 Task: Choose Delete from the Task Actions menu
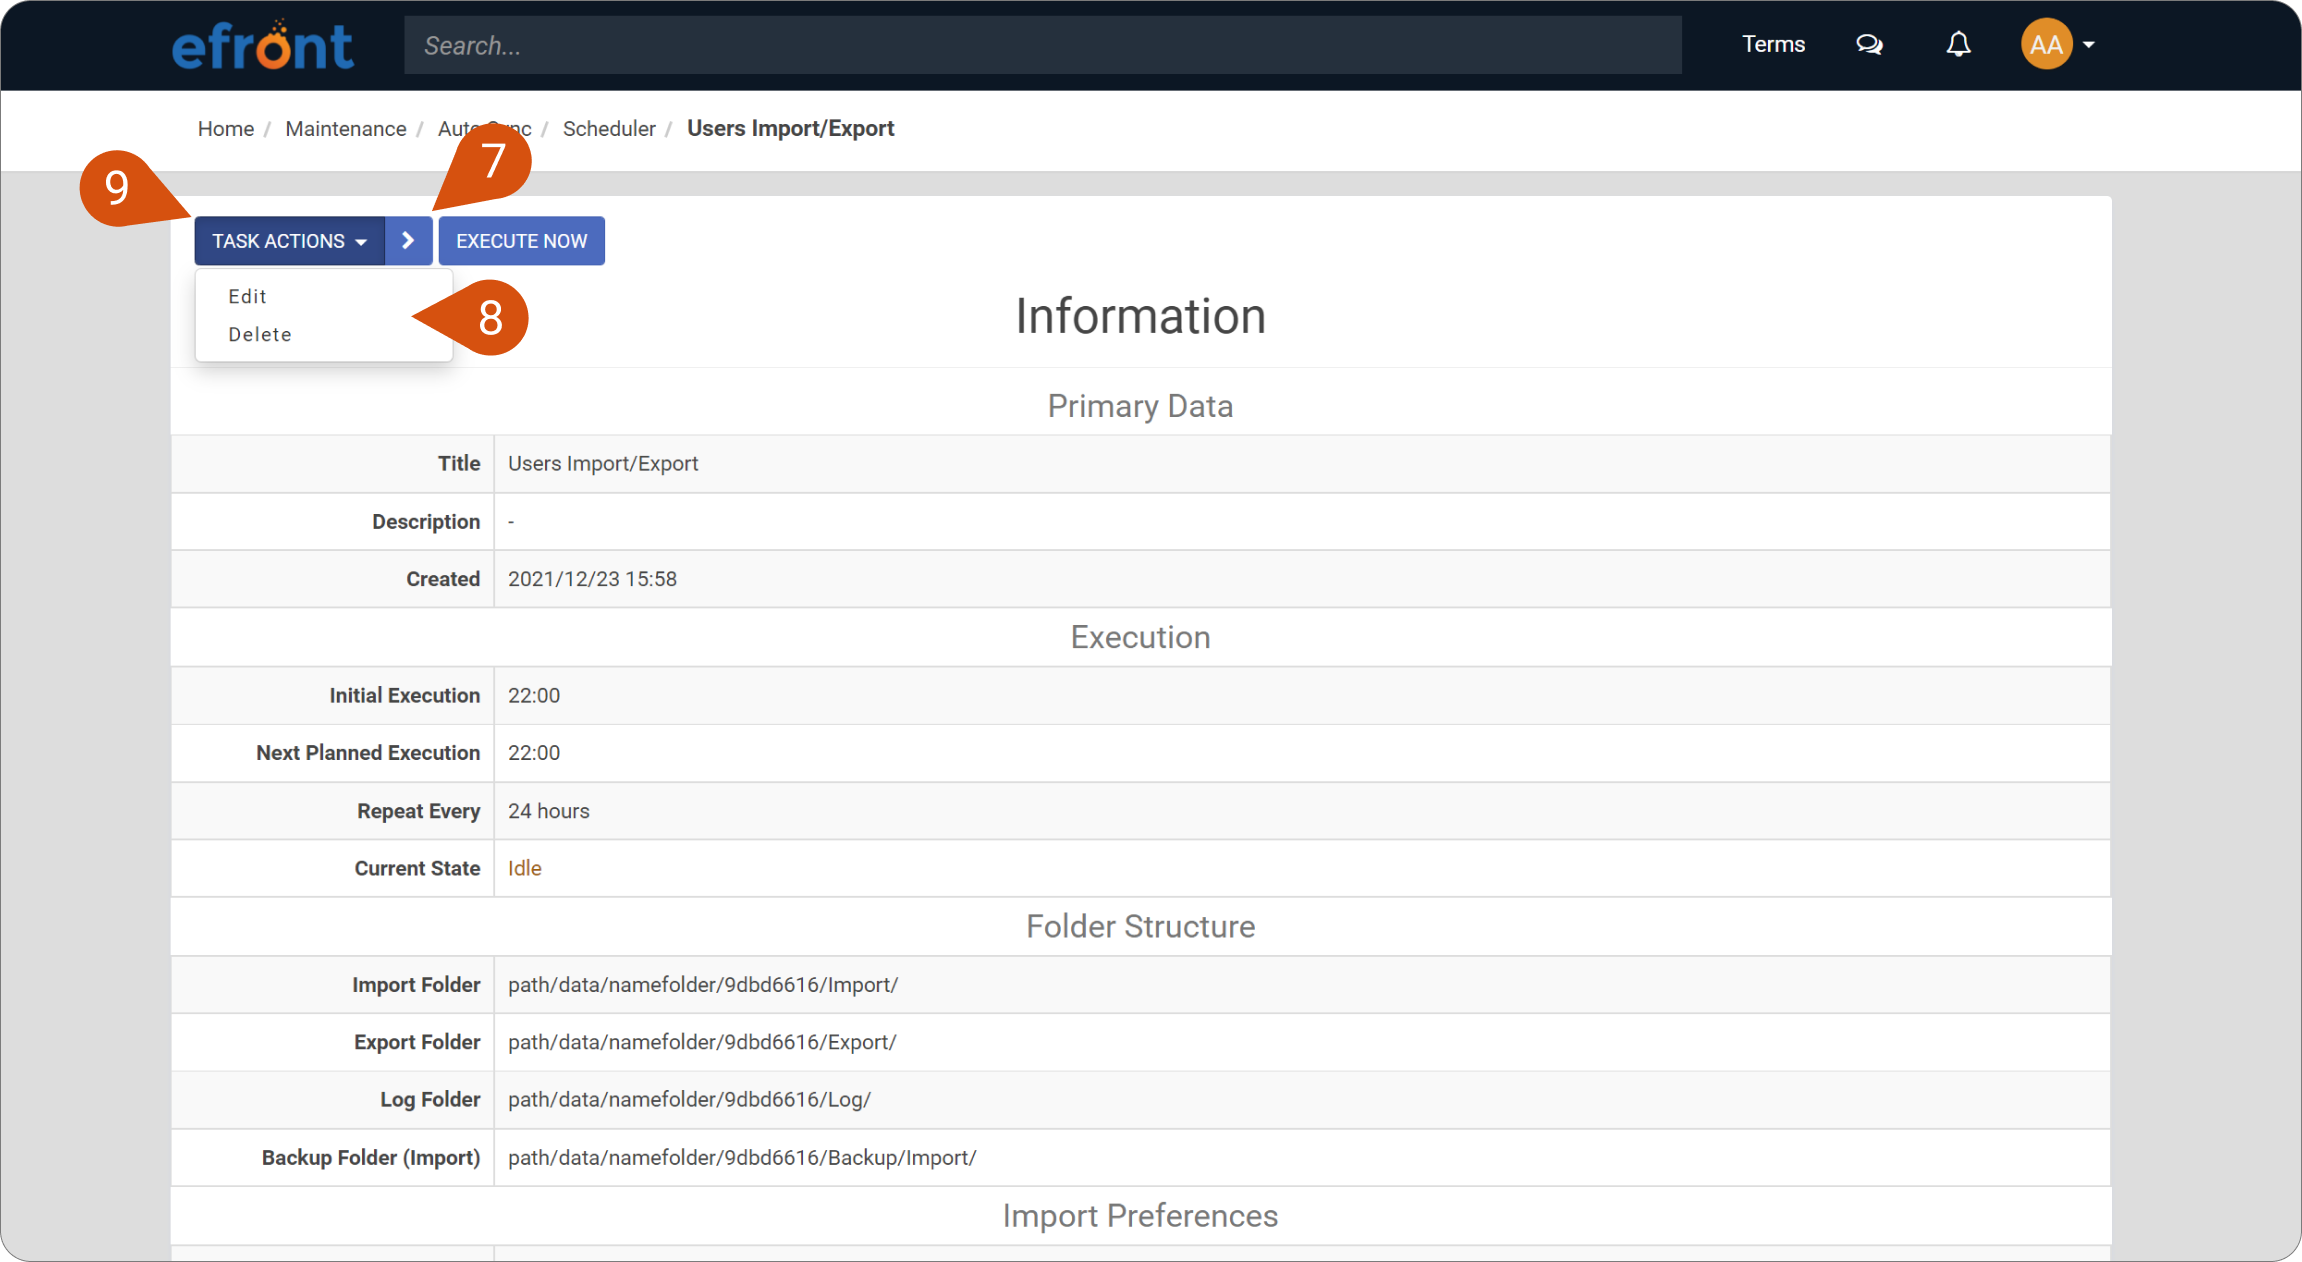click(260, 334)
